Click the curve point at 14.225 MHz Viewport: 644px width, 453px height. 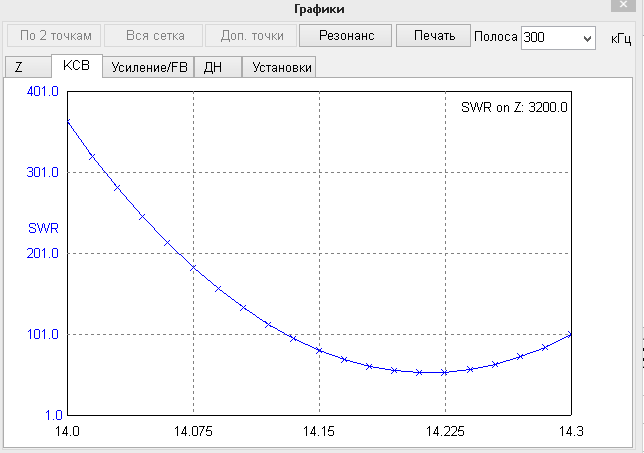click(x=444, y=372)
